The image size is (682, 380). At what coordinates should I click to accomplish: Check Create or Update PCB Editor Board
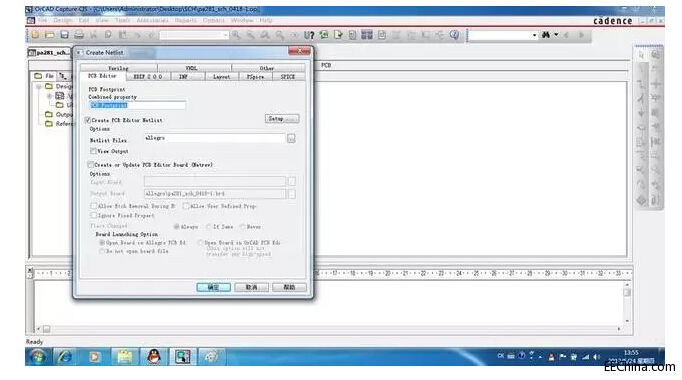point(90,165)
